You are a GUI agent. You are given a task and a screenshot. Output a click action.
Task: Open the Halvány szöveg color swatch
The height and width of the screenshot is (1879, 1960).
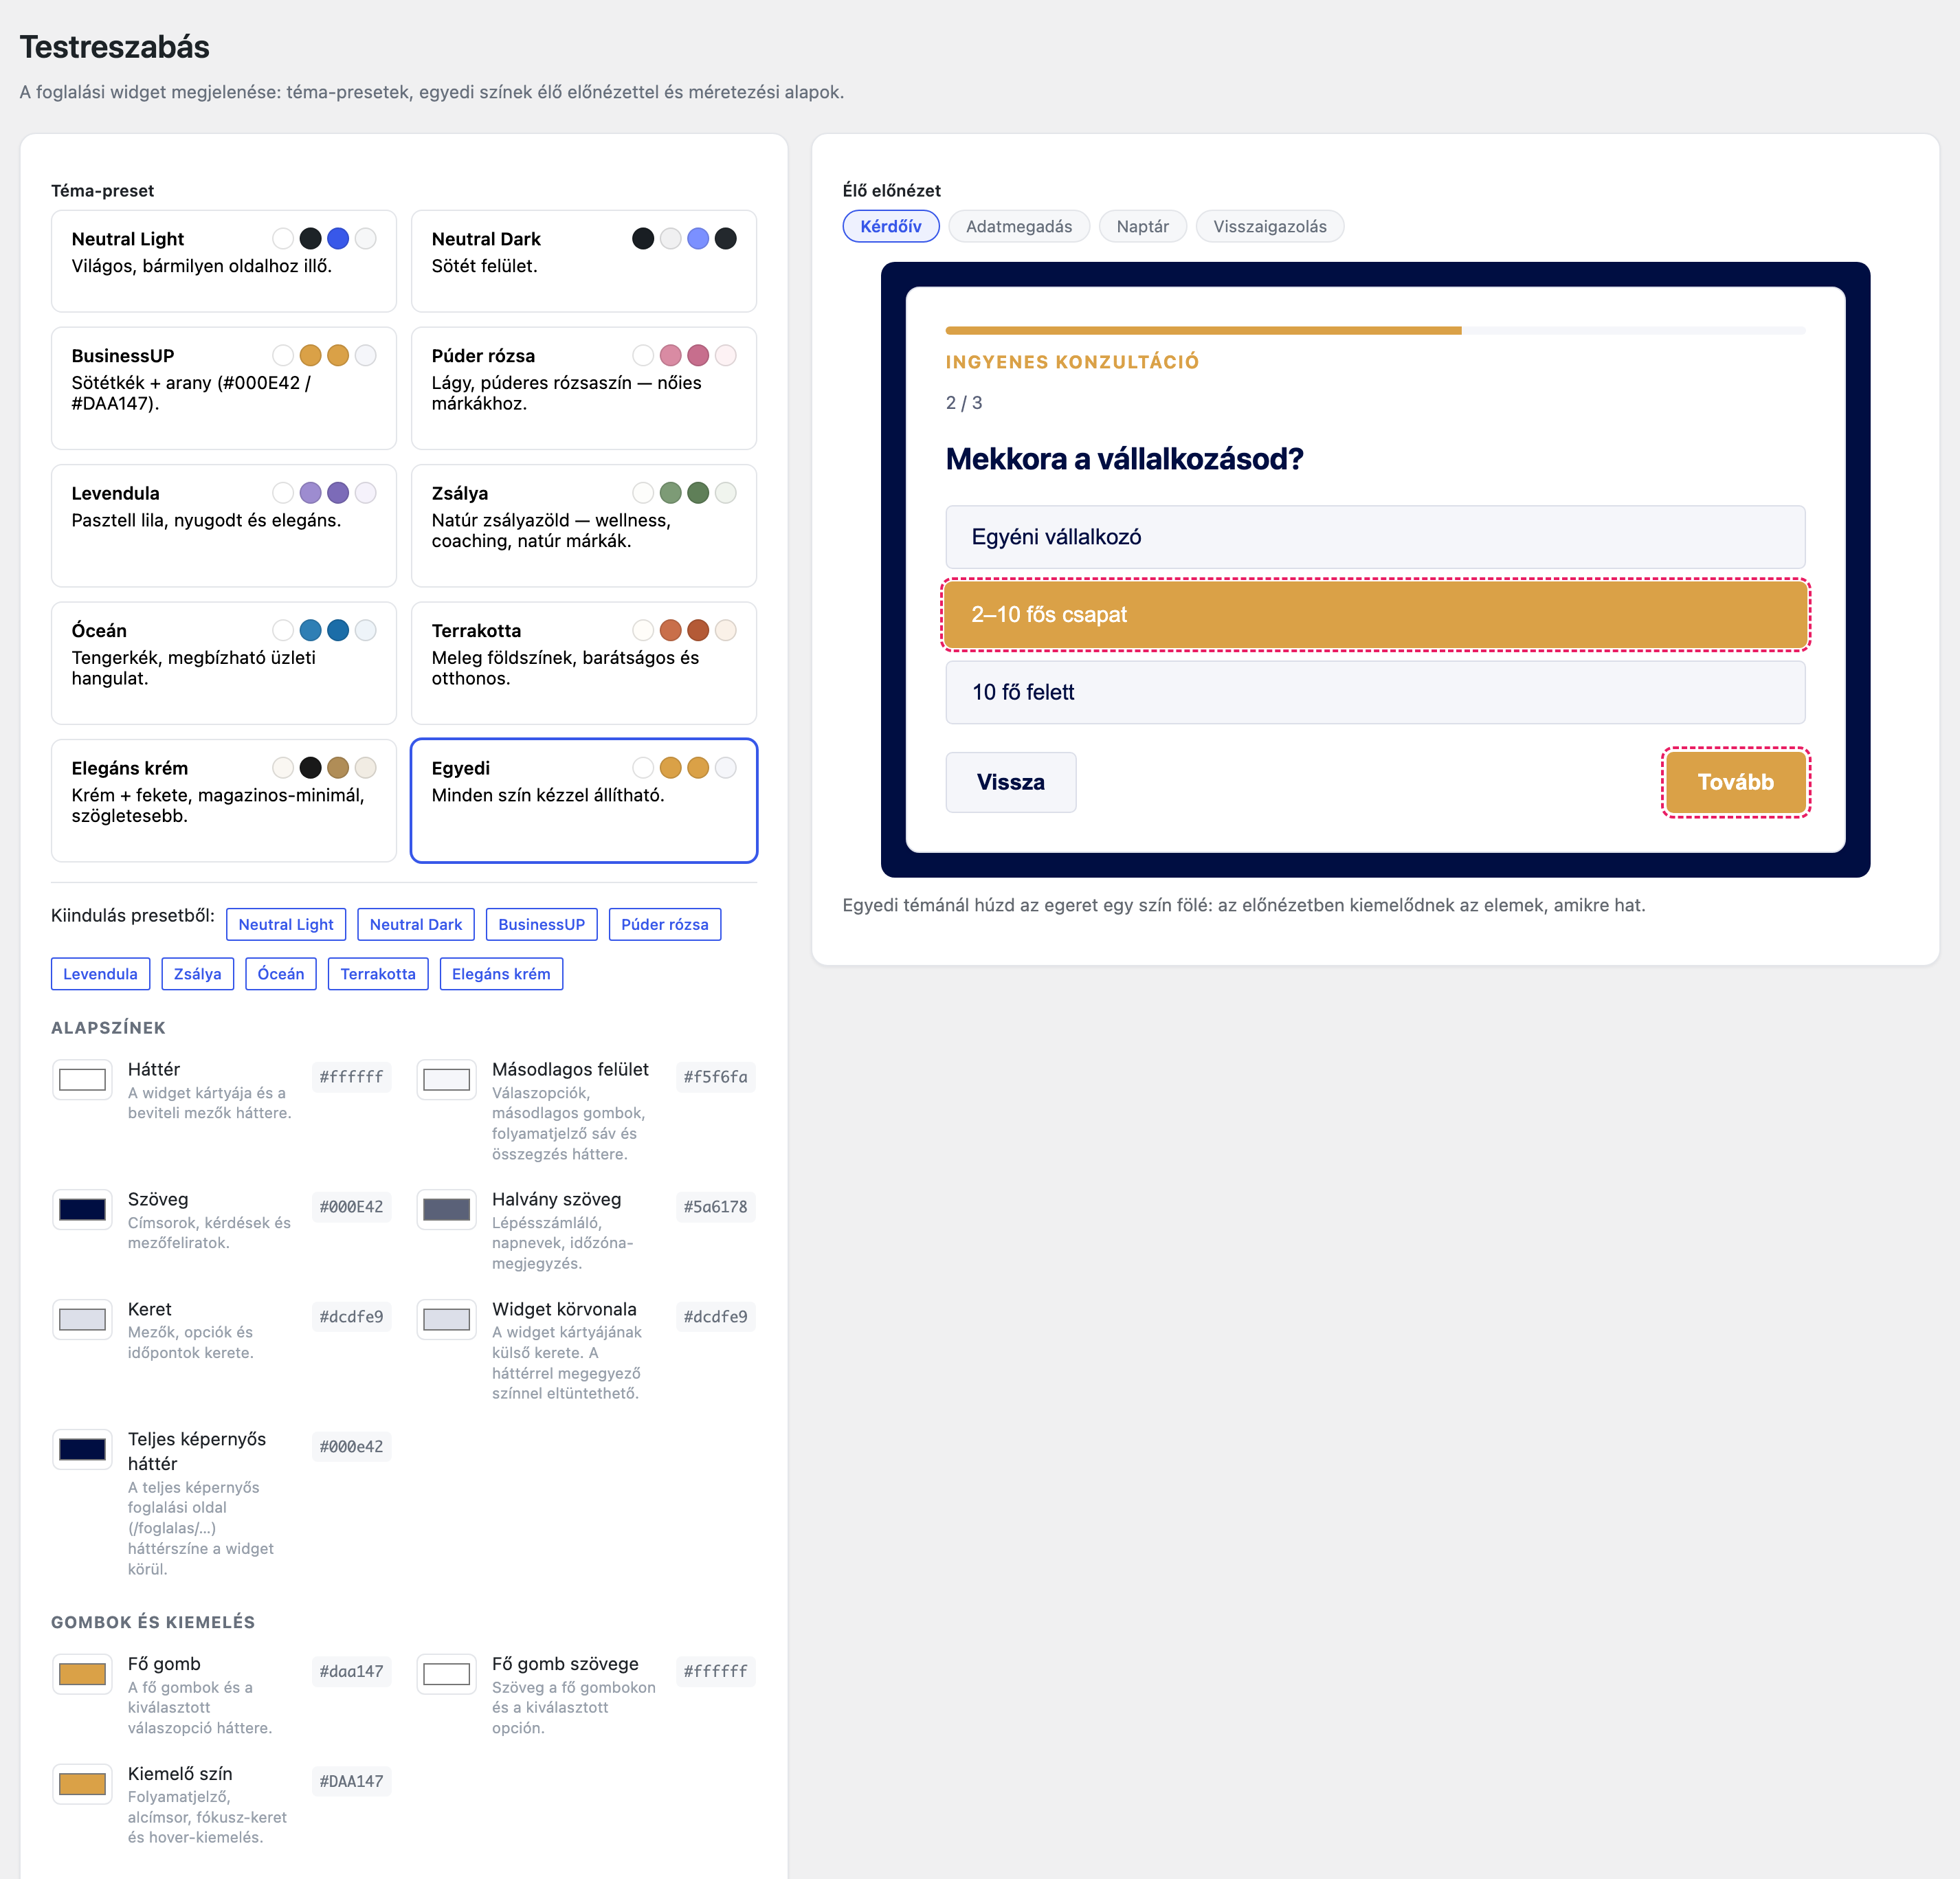(446, 1209)
